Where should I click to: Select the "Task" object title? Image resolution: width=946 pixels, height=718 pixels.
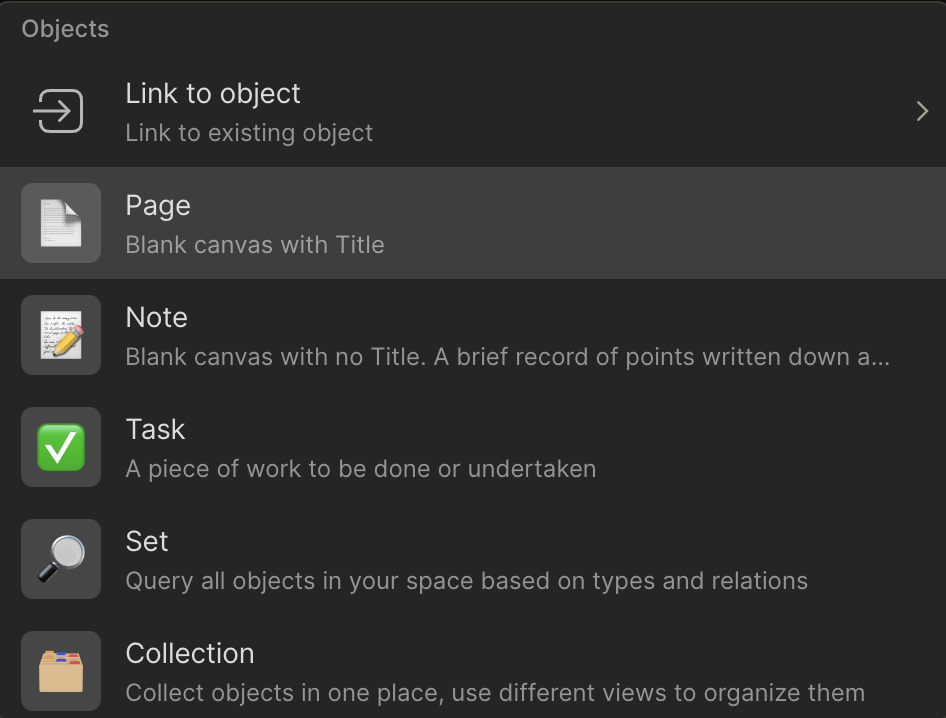155,430
